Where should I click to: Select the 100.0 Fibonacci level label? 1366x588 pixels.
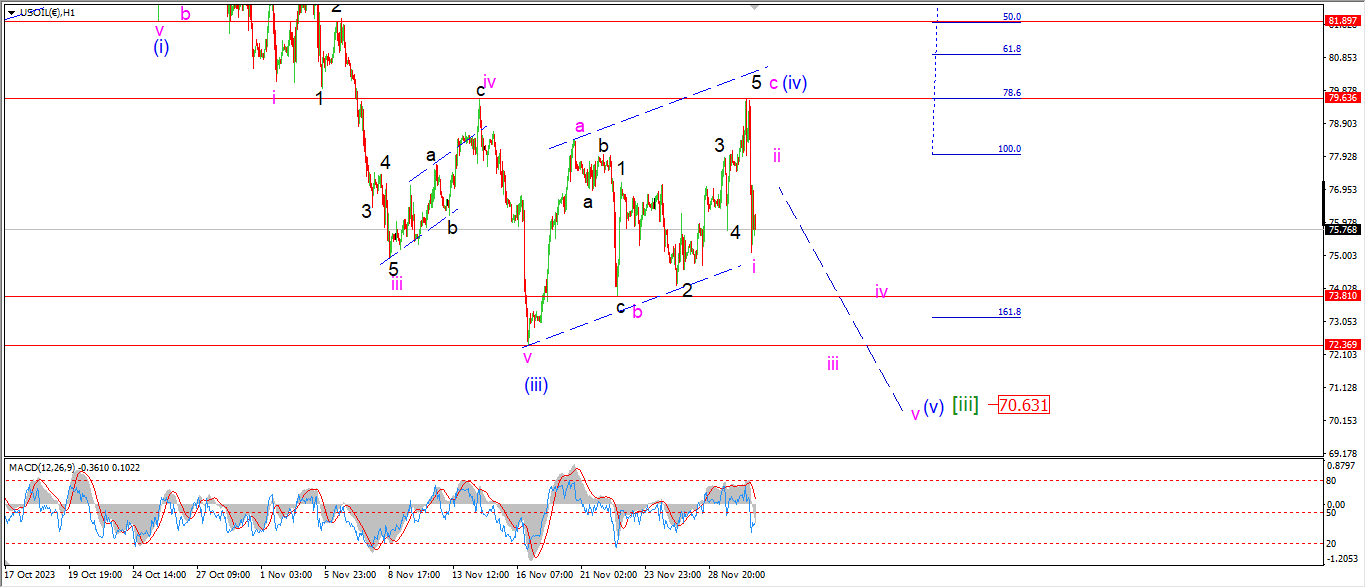tap(1009, 149)
